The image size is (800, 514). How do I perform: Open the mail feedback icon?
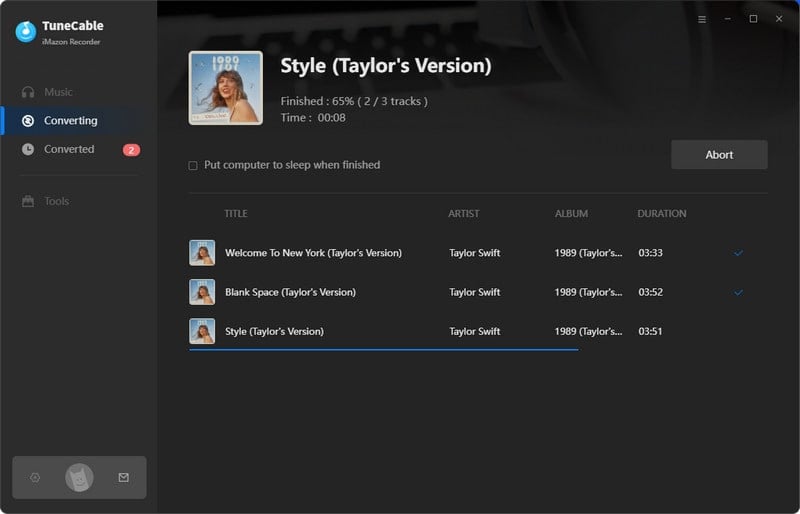(123, 478)
